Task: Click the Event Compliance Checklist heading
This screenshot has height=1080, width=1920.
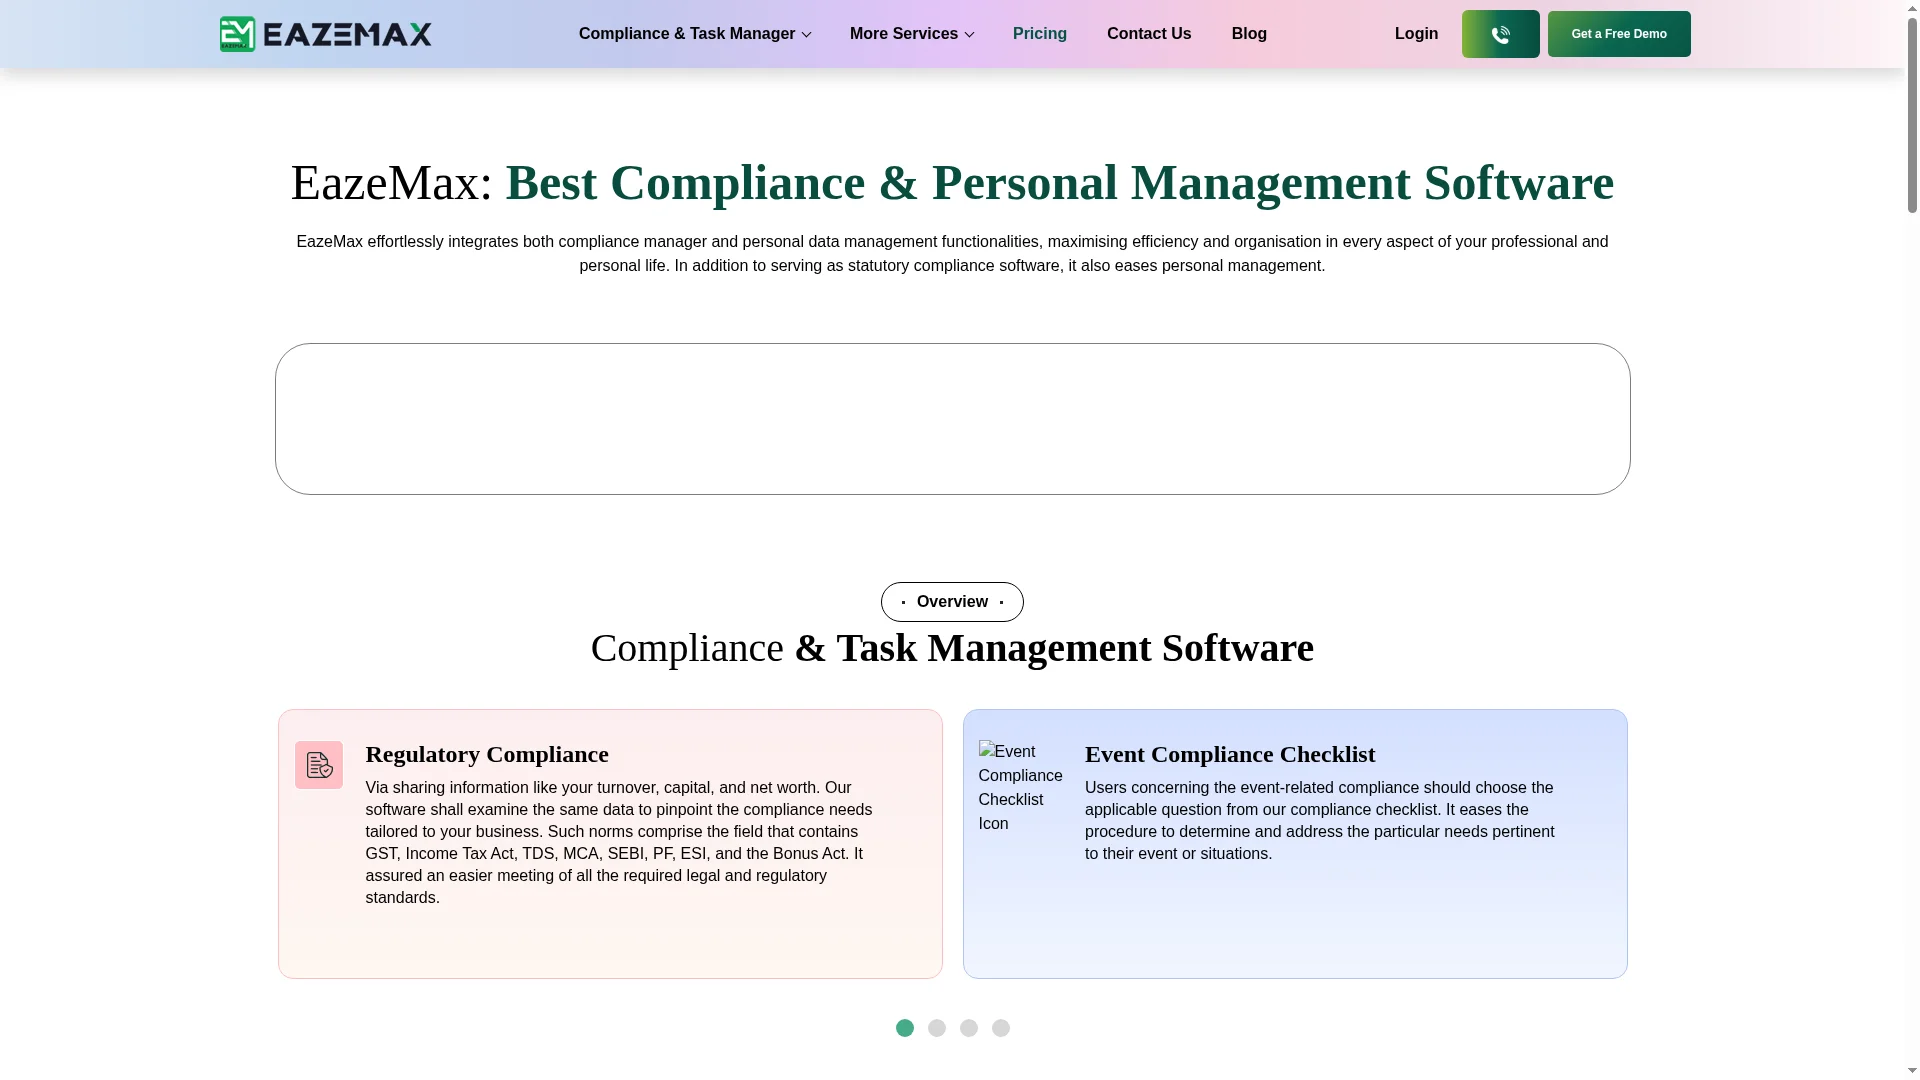Action: pos(1230,754)
